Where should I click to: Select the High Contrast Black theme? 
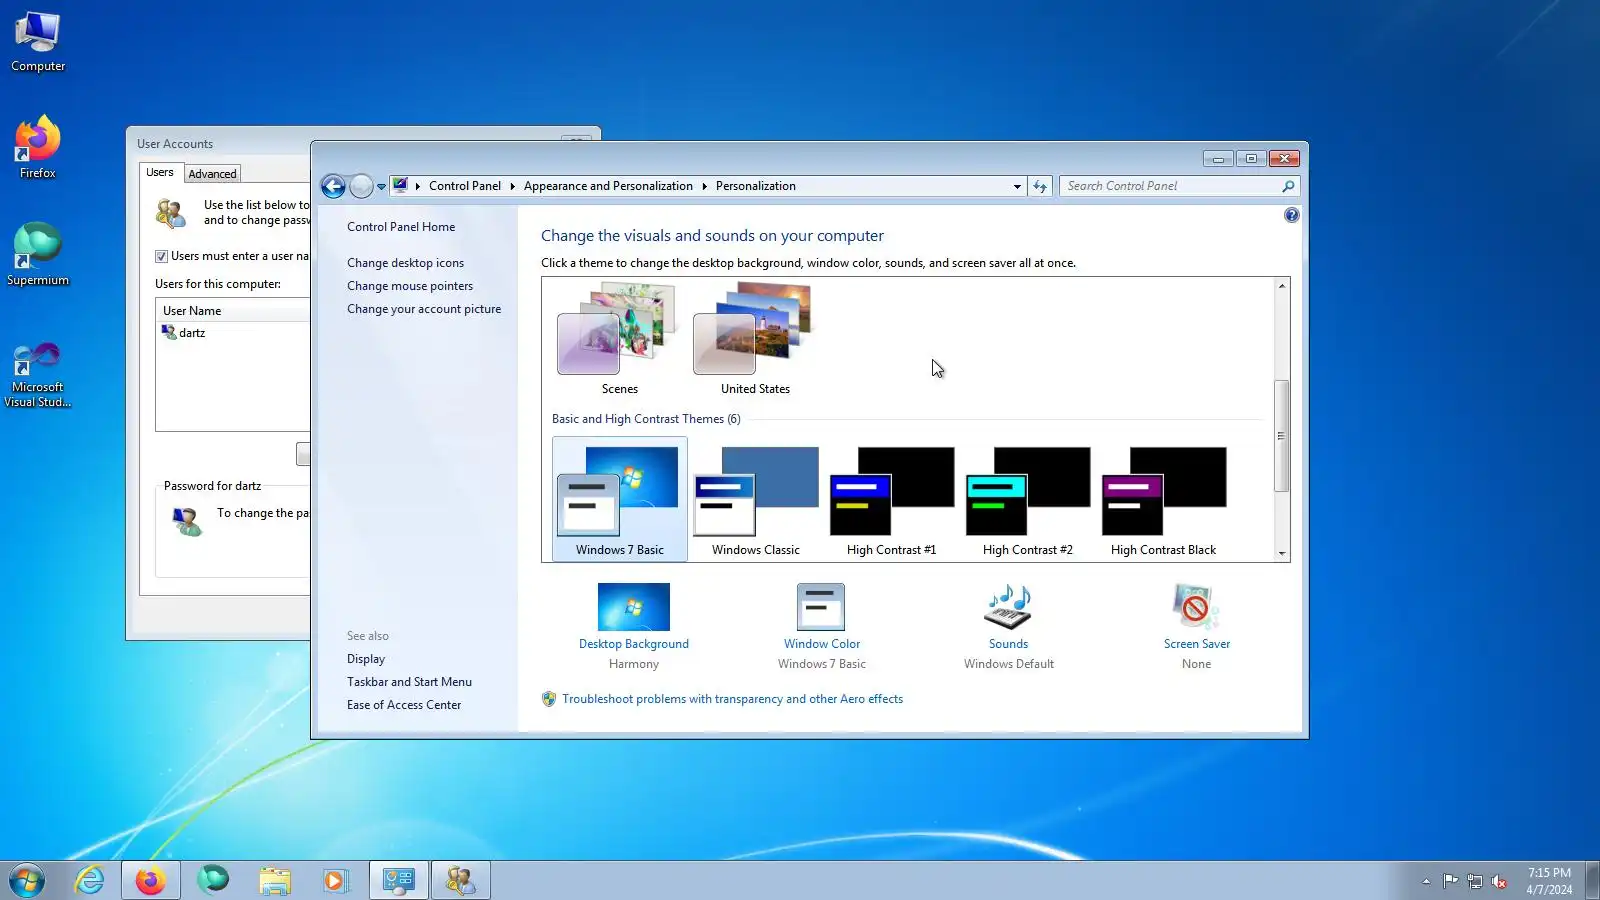(1163, 499)
